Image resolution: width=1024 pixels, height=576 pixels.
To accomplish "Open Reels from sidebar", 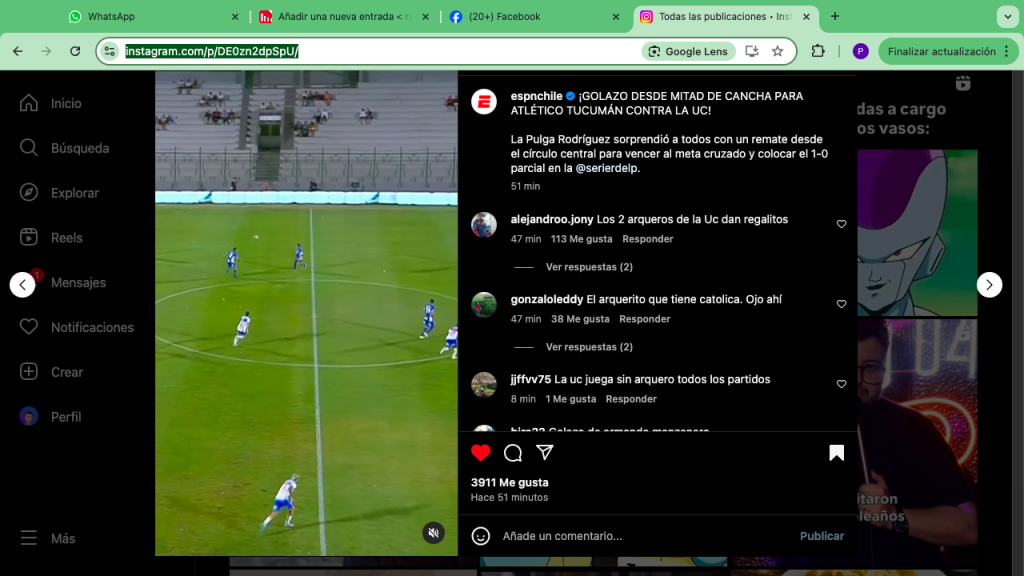I will (51, 238).
